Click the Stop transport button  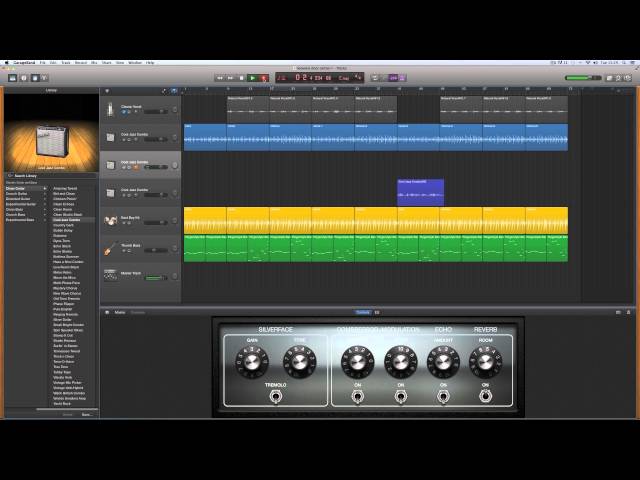[x=242, y=78]
